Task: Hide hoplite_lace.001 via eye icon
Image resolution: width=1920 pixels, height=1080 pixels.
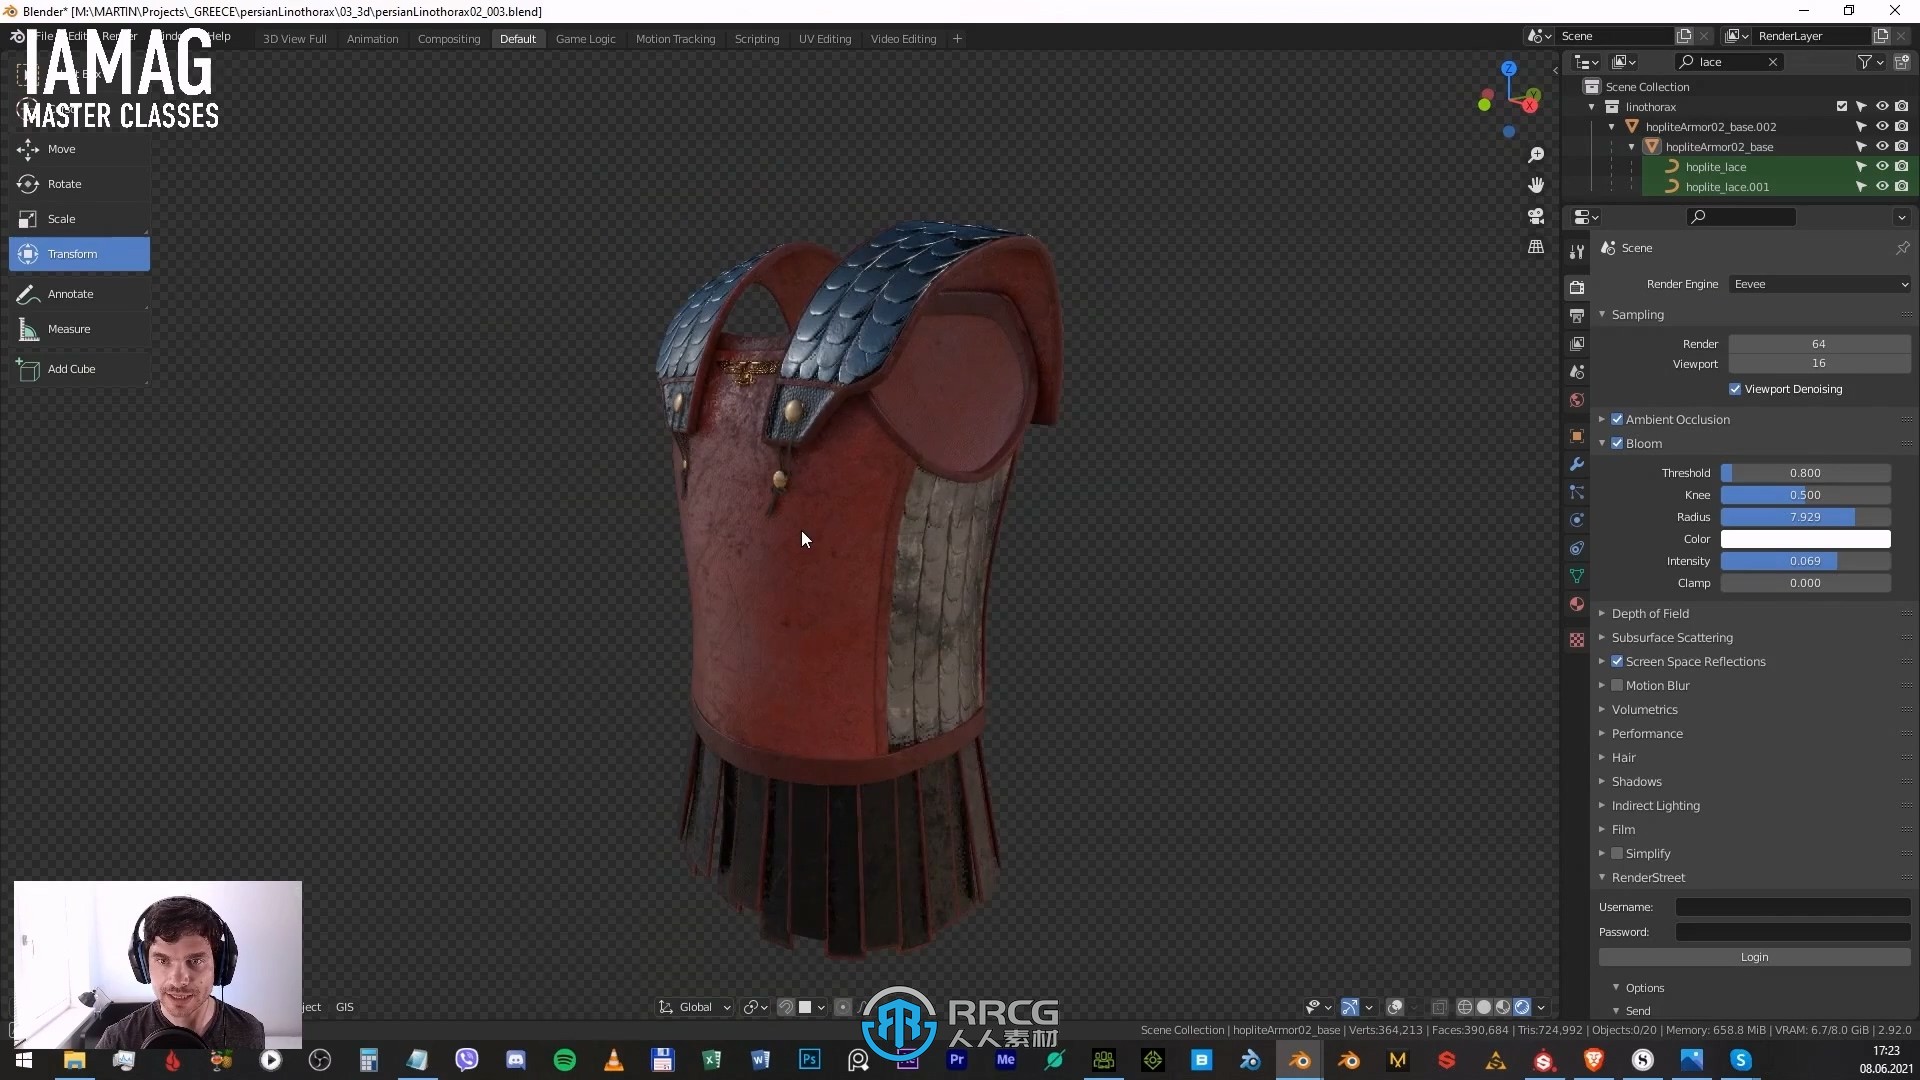Action: pyautogui.click(x=1882, y=186)
